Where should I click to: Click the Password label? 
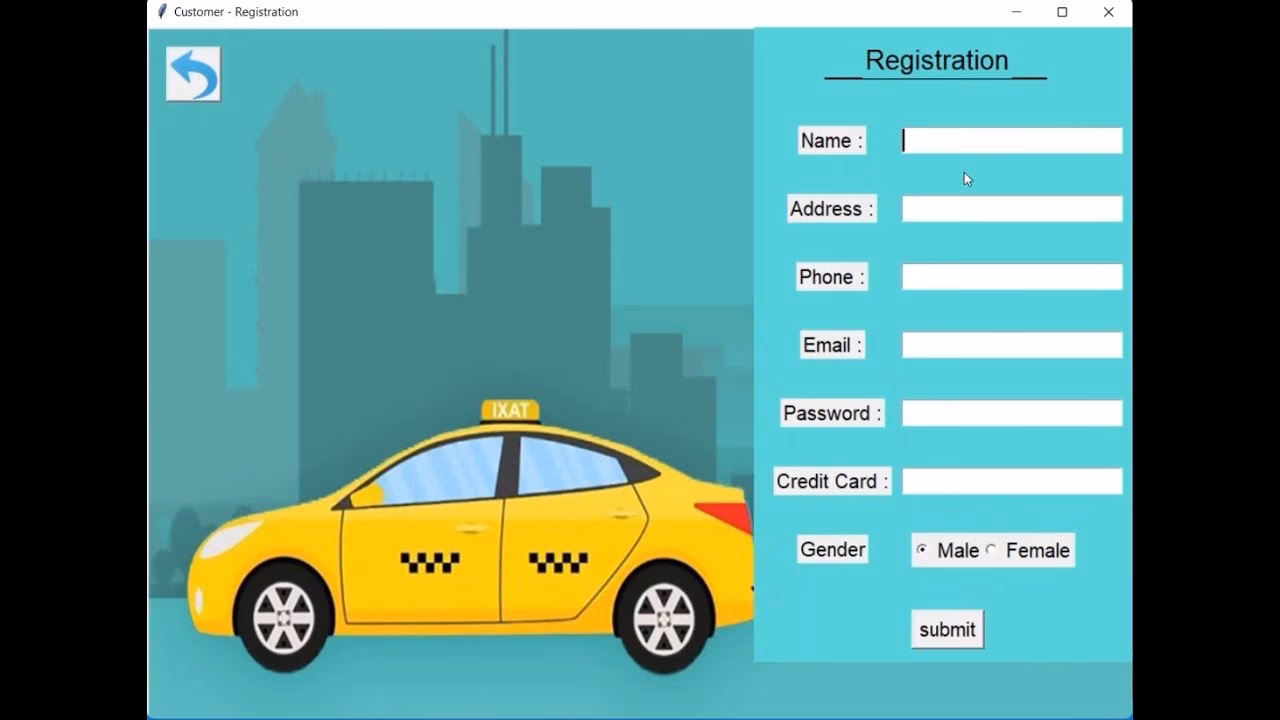point(831,412)
